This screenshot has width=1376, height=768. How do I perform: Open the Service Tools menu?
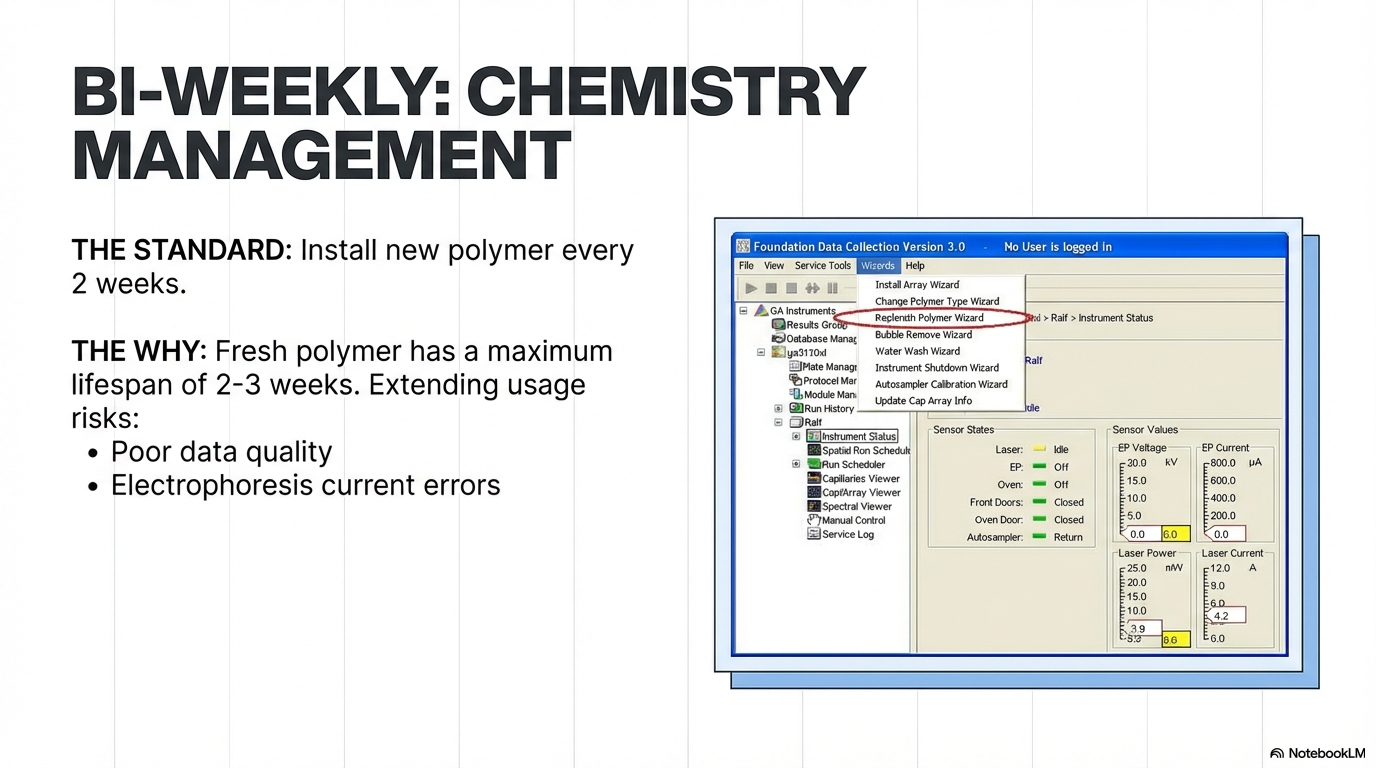(822, 266)
